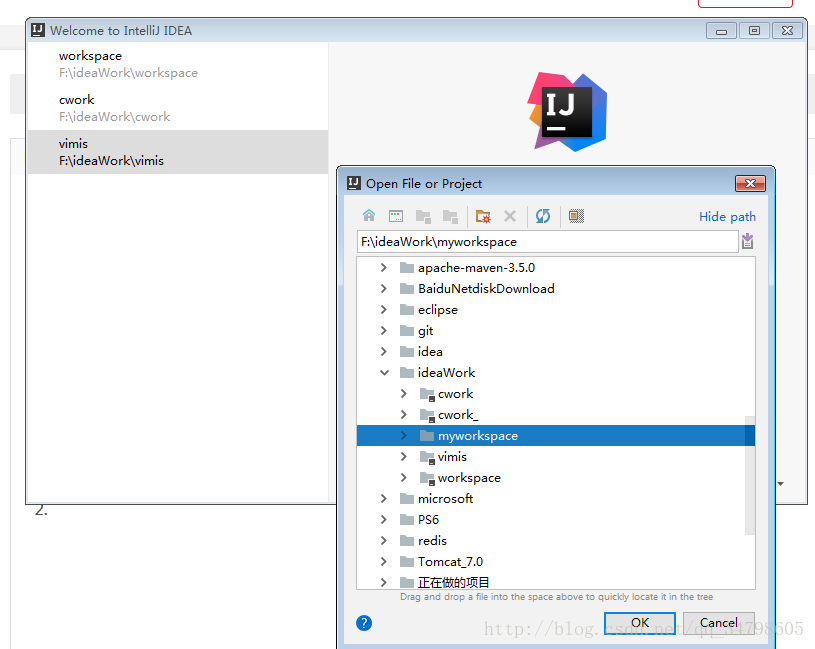Select PS6 folder in tree
Screen dimensions: 815x649
coord(428,520)
